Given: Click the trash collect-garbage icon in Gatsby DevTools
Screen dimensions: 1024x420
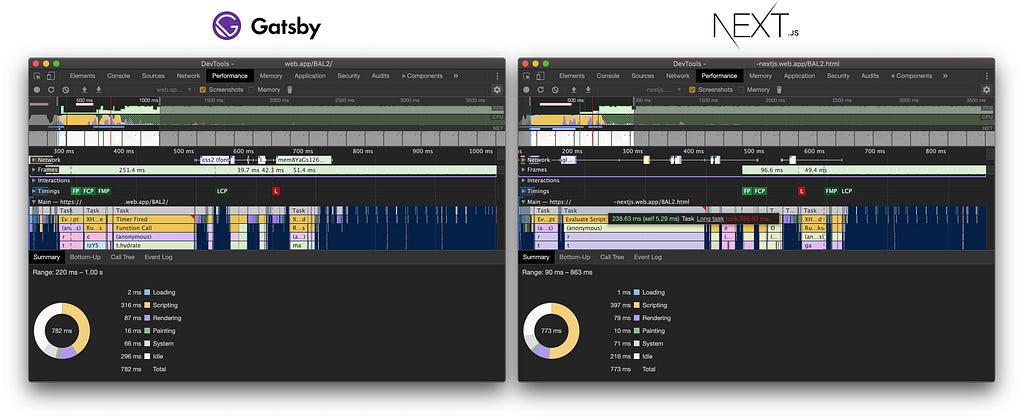Looking at the screenshot, I should click(290, 89).
